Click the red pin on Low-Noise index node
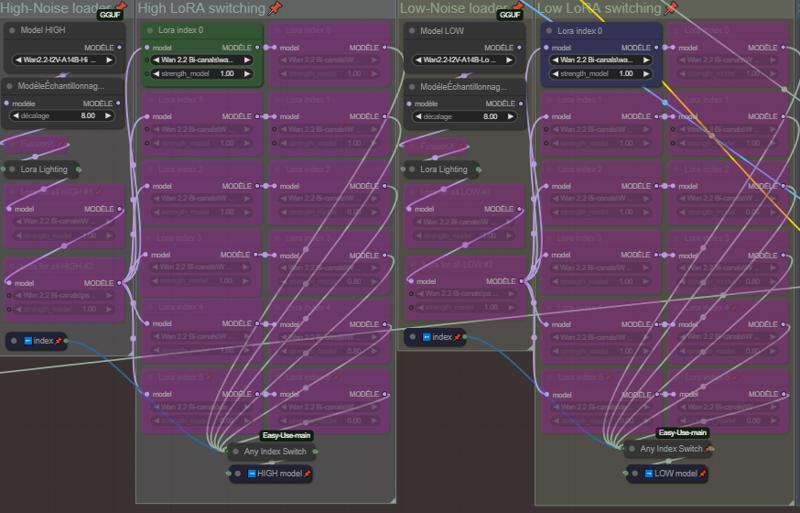The height and width of the screenshot is (513, 800). [457, 337]
